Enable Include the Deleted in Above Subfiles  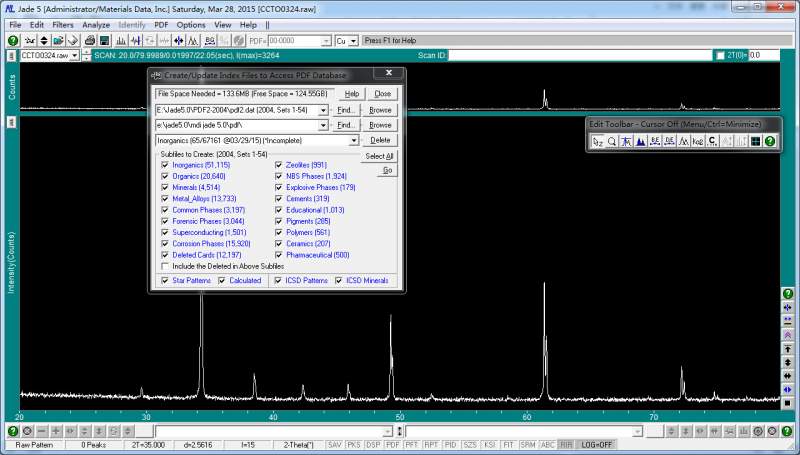(165, 266)
